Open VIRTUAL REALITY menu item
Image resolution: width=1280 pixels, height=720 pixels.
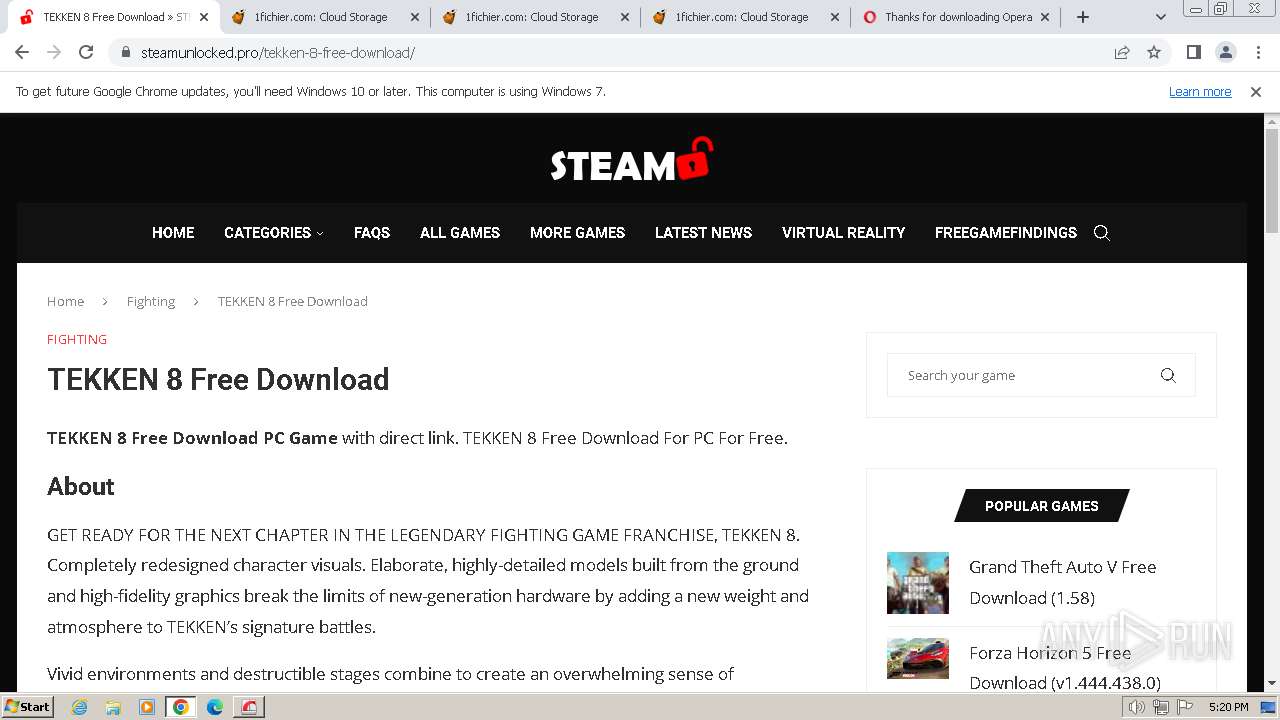843,232
